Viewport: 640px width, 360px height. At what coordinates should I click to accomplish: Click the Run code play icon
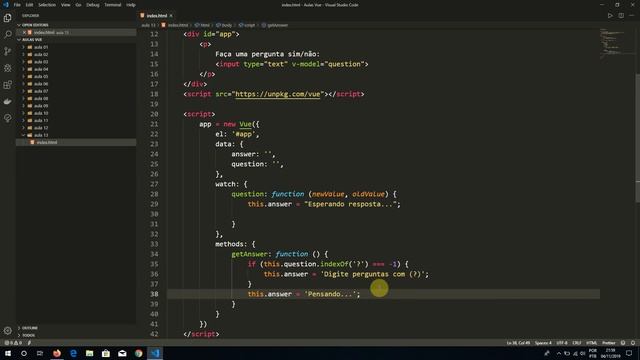pos(610,16)
